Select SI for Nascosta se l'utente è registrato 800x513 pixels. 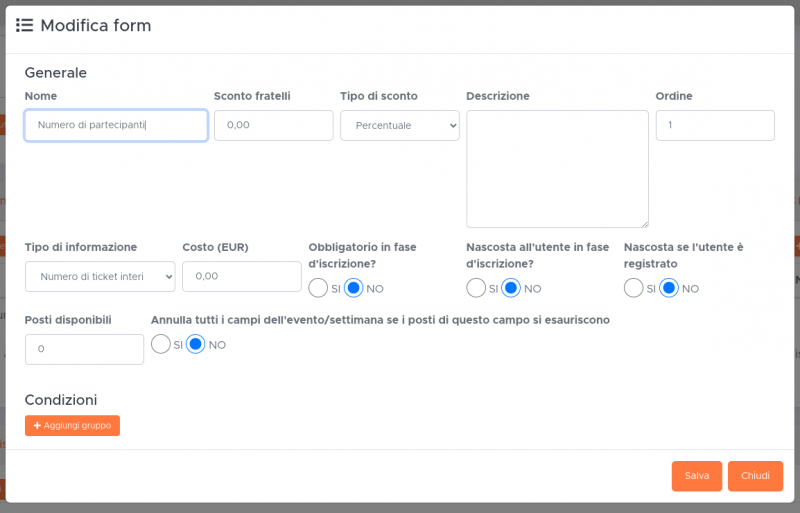click(633, 288)
